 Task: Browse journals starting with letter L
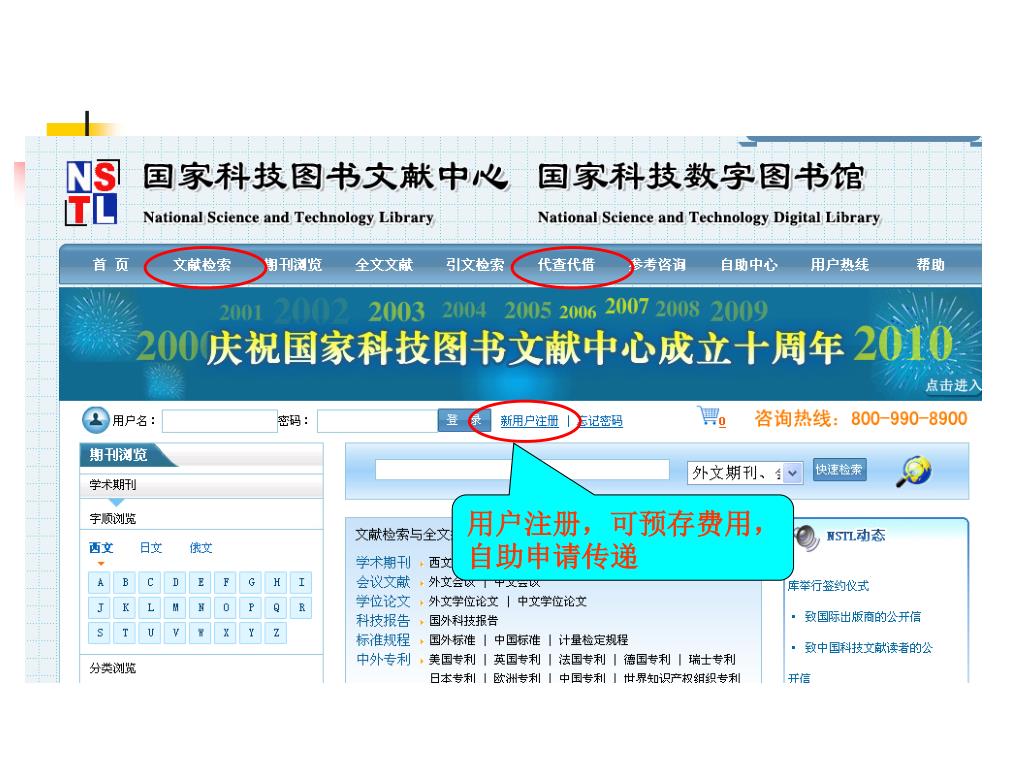150,607
